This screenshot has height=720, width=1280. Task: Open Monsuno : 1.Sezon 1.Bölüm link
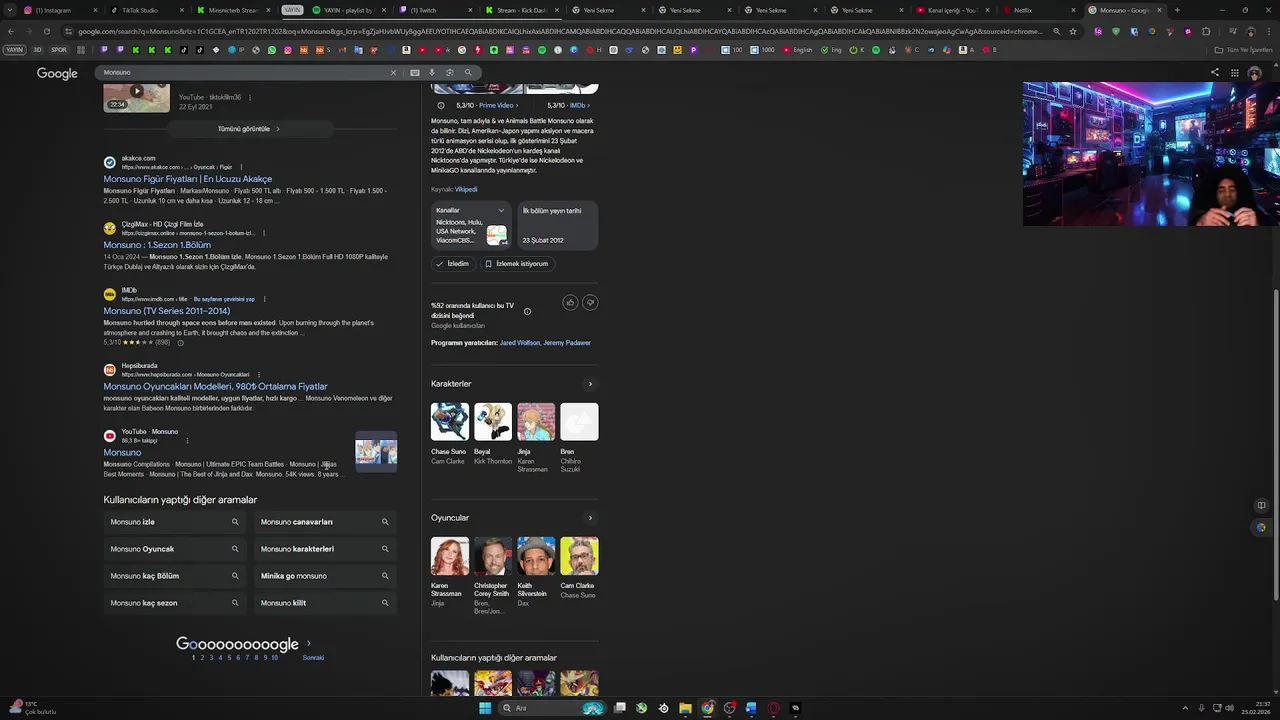pyautogui.click(x=157, y=245)
